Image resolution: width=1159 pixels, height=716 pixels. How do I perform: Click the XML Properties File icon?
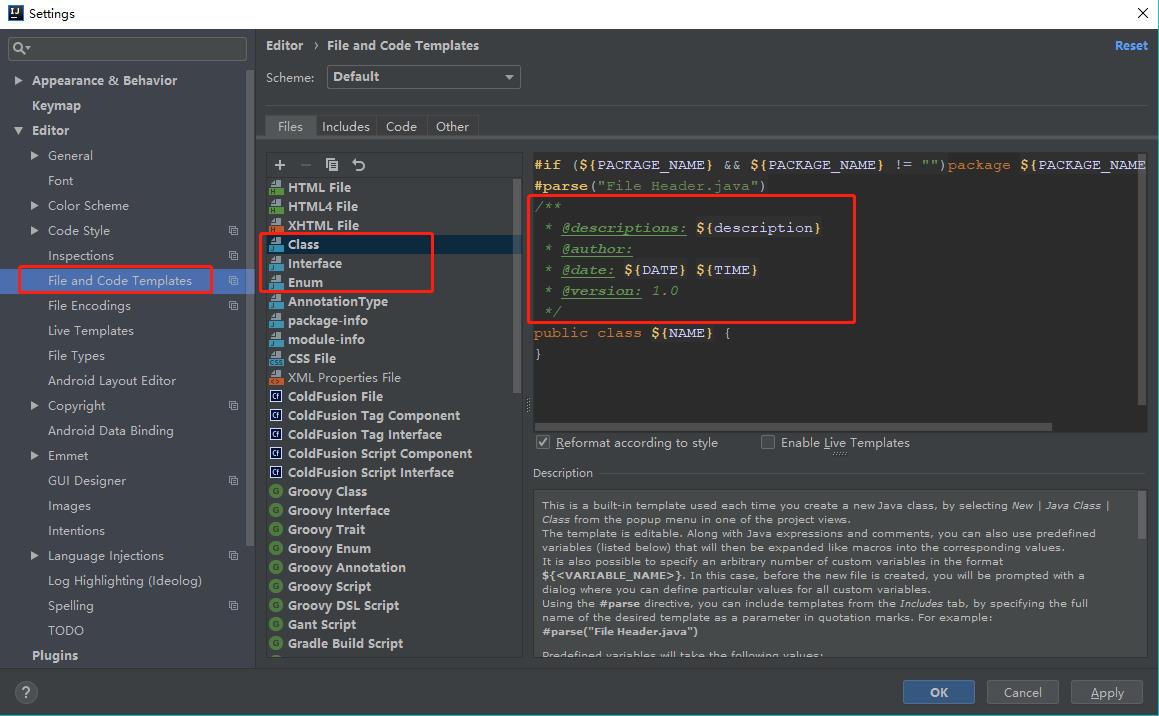(x=276, y=378)
